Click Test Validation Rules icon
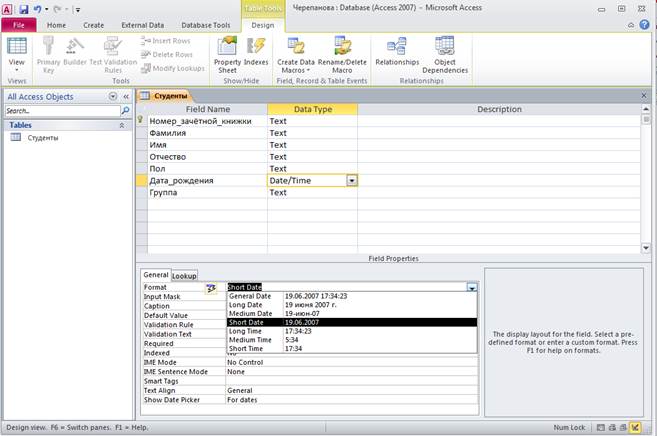 [113, 54]
